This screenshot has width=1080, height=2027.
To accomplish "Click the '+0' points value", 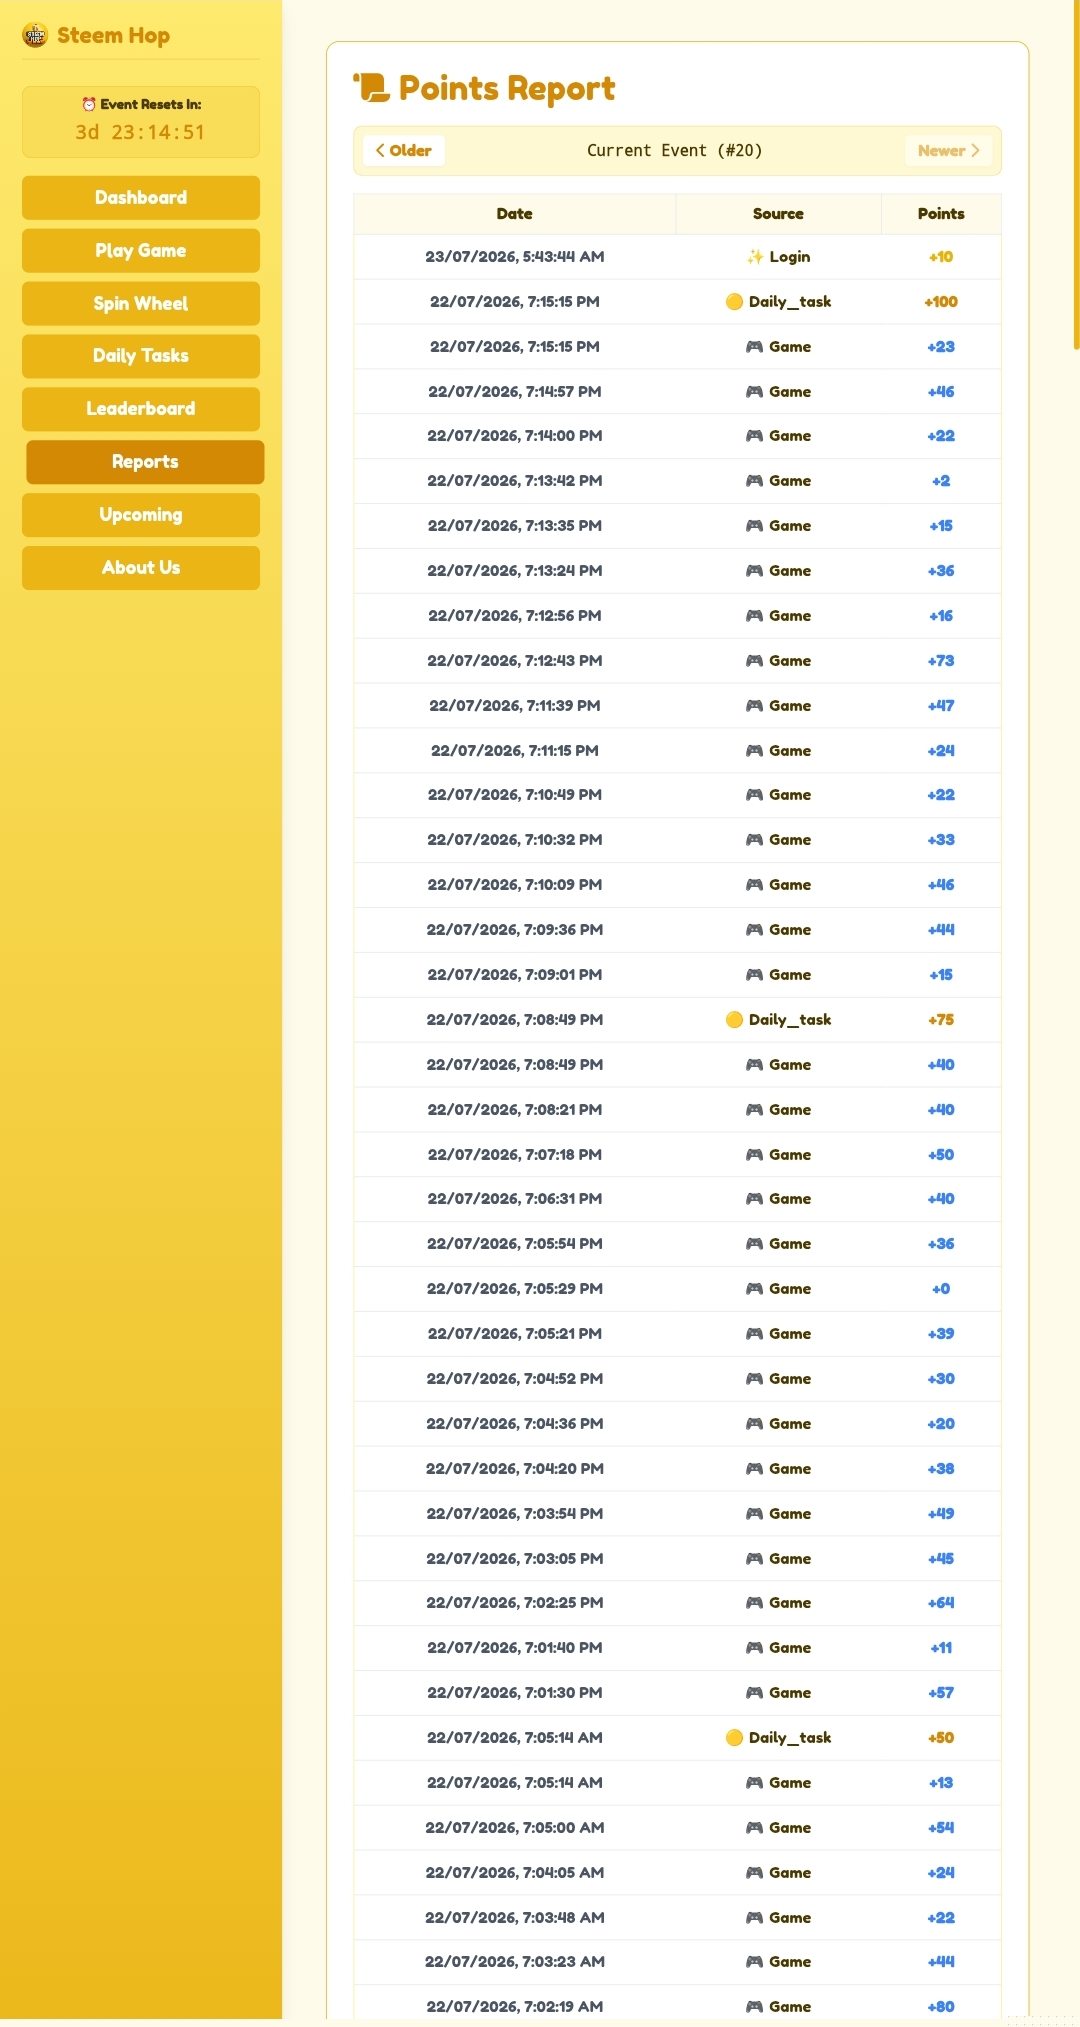I will pyautogui.click(x=941, y=1289).
